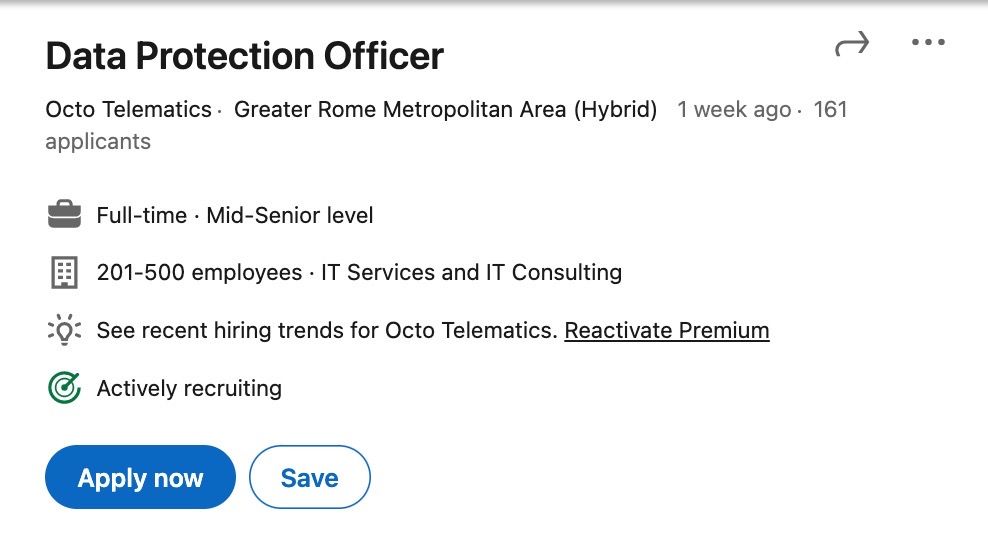Click the 201-500 employees text
The height and width of the screenshot is (534, 988).
[x=199, y=272]
